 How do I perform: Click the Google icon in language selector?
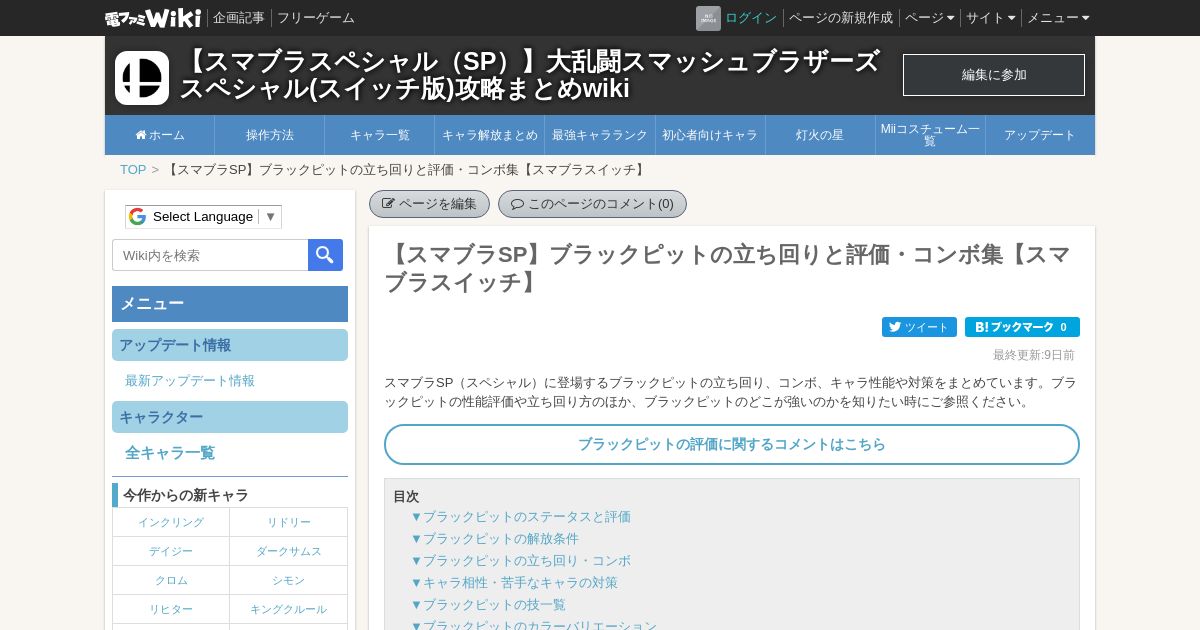tap(138, 217)
